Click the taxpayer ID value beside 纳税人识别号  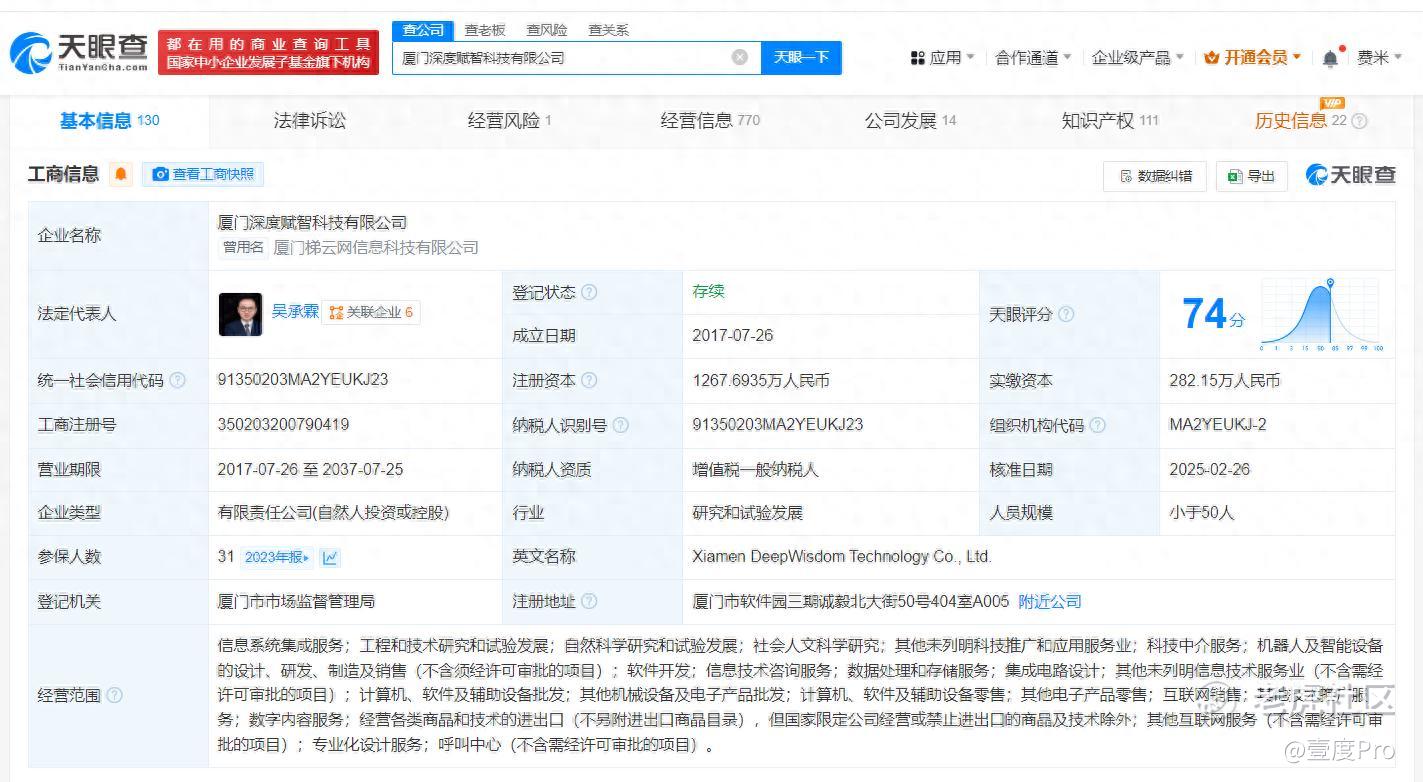coord(778,424)
